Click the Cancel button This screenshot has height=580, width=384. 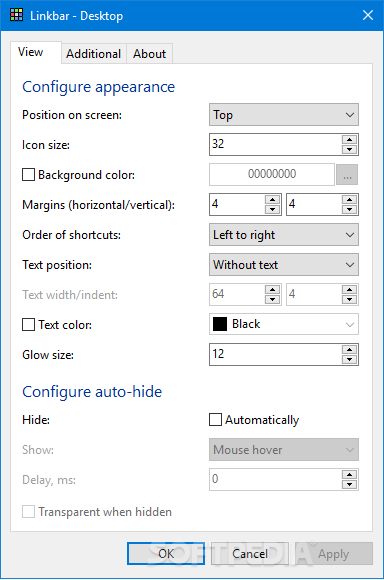[x=250, y=554]
